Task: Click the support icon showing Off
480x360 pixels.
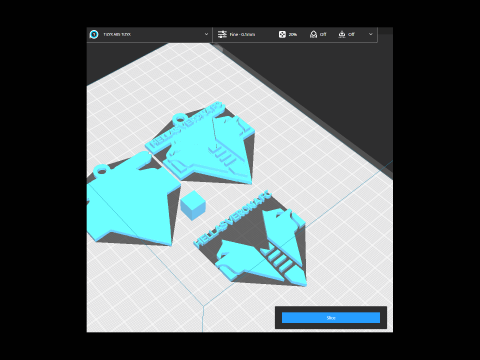Action: [313, 34]
